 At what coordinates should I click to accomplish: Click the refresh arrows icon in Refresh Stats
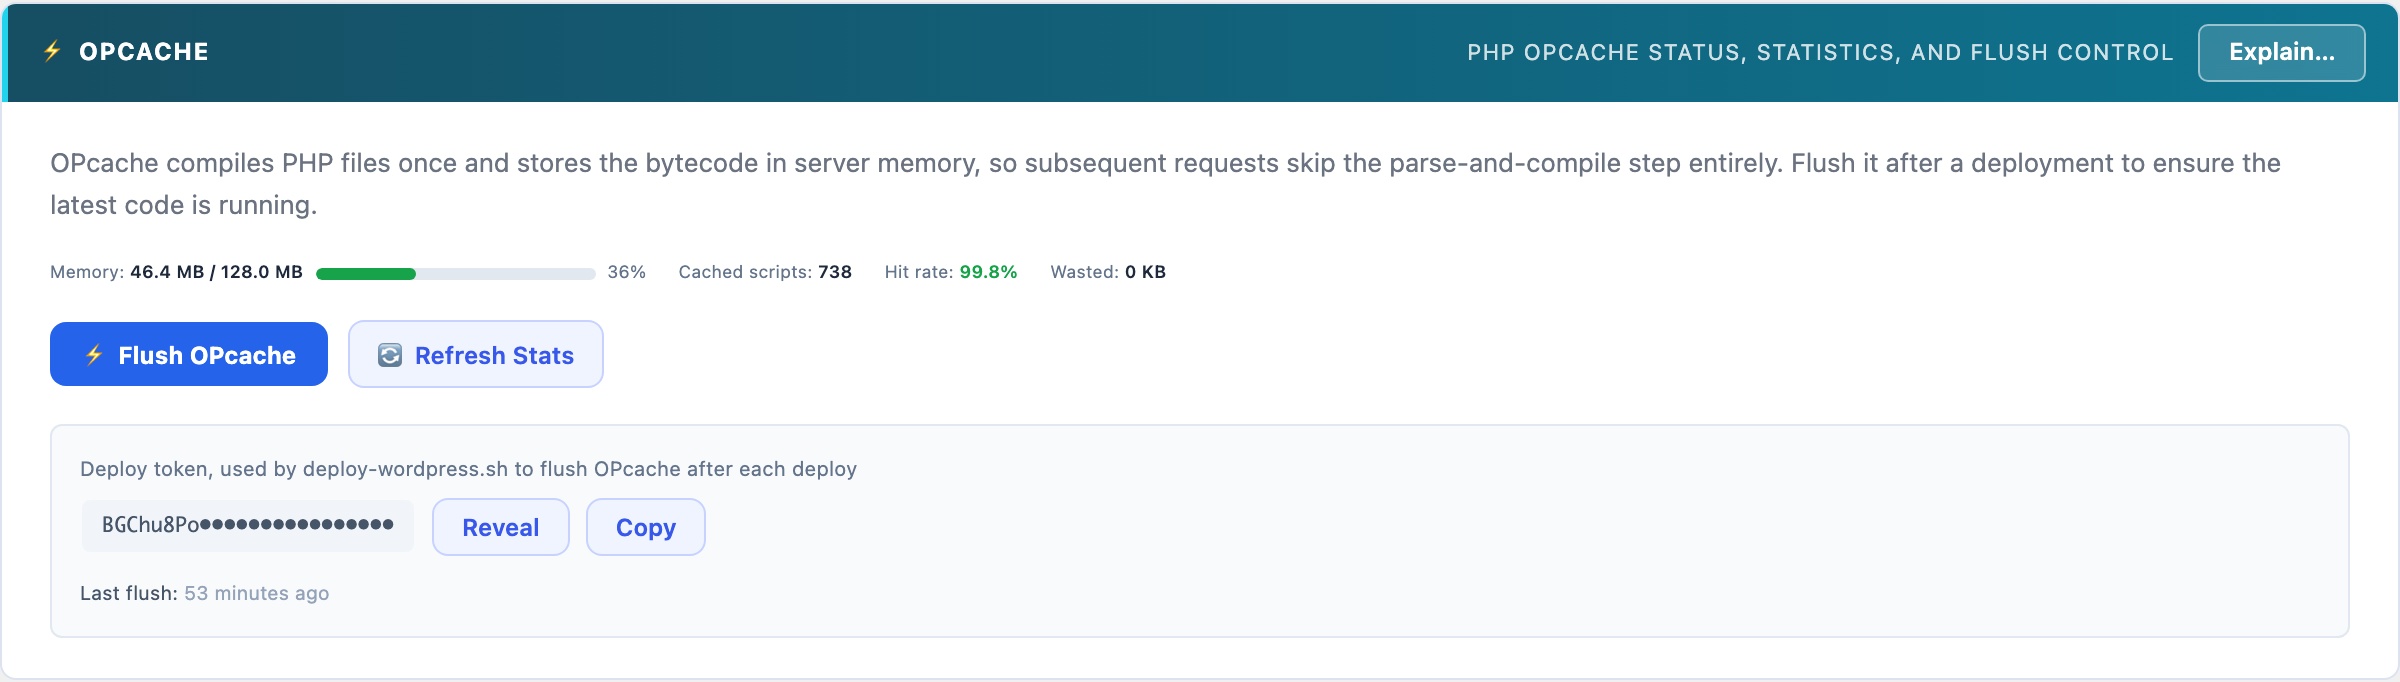click(x=390, y=355)
